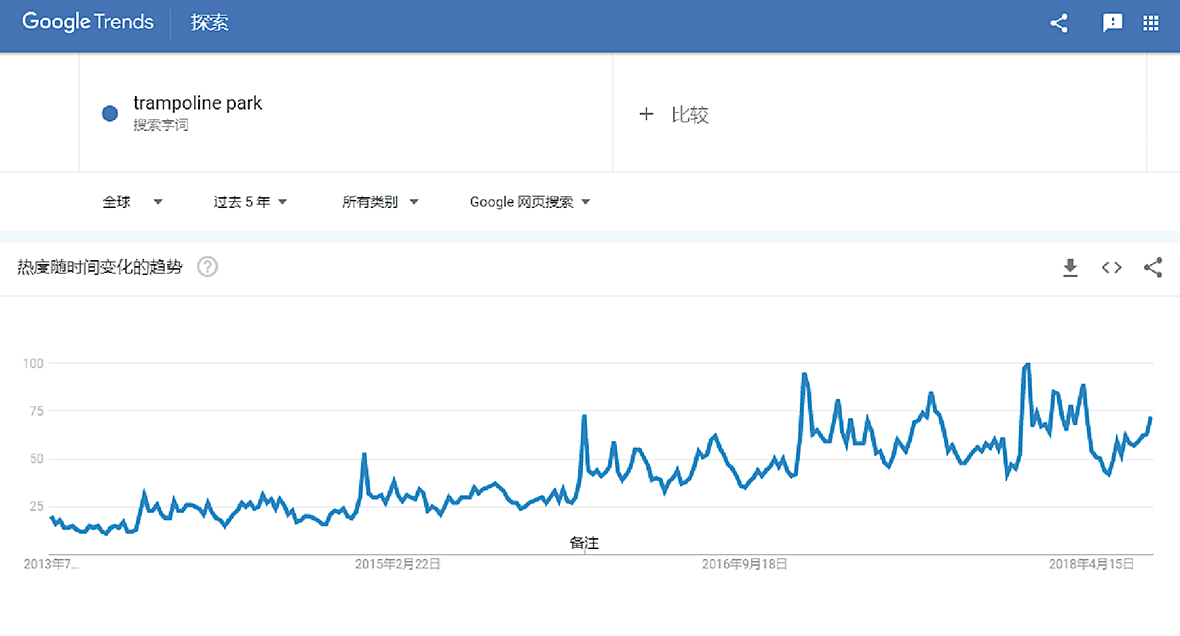Image resolution: width=1180 pixels, height=636 pixels.
Task: Click the blue dot beside trampoline park
Action: 111,114
